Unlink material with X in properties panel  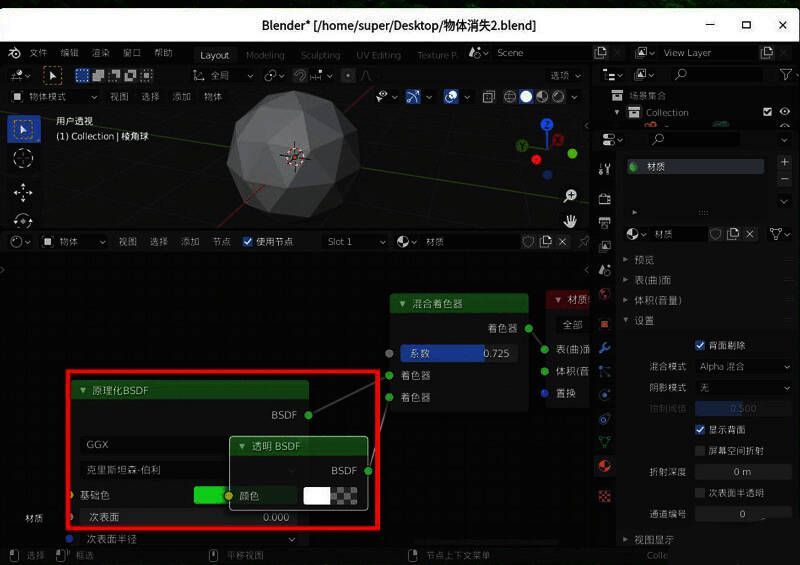tap(750, 234)
